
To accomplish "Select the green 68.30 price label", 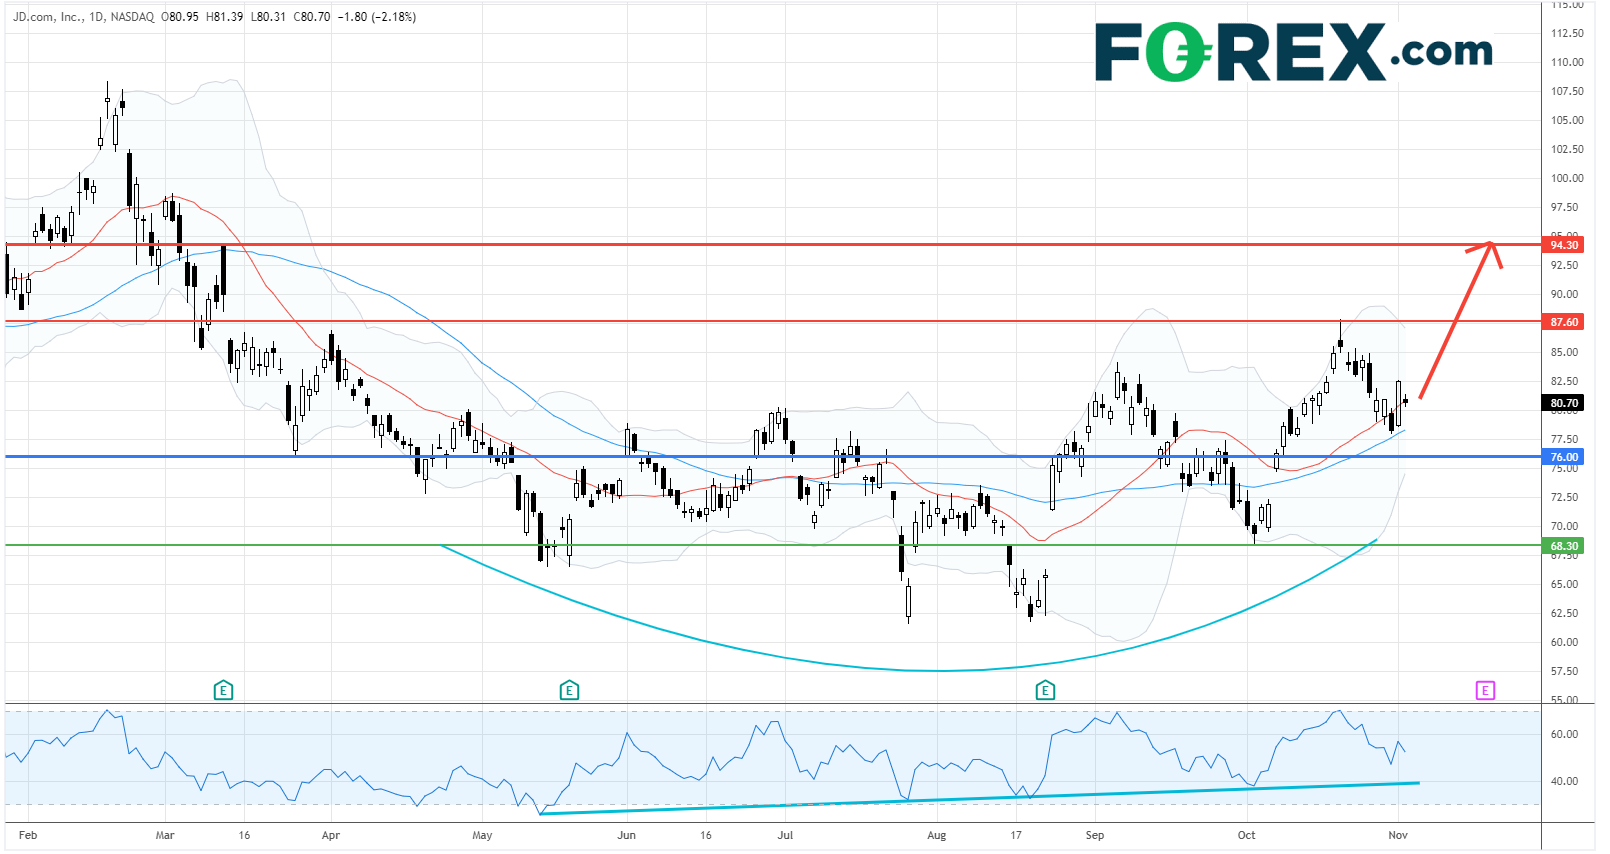I will [x=1564, y=546].
